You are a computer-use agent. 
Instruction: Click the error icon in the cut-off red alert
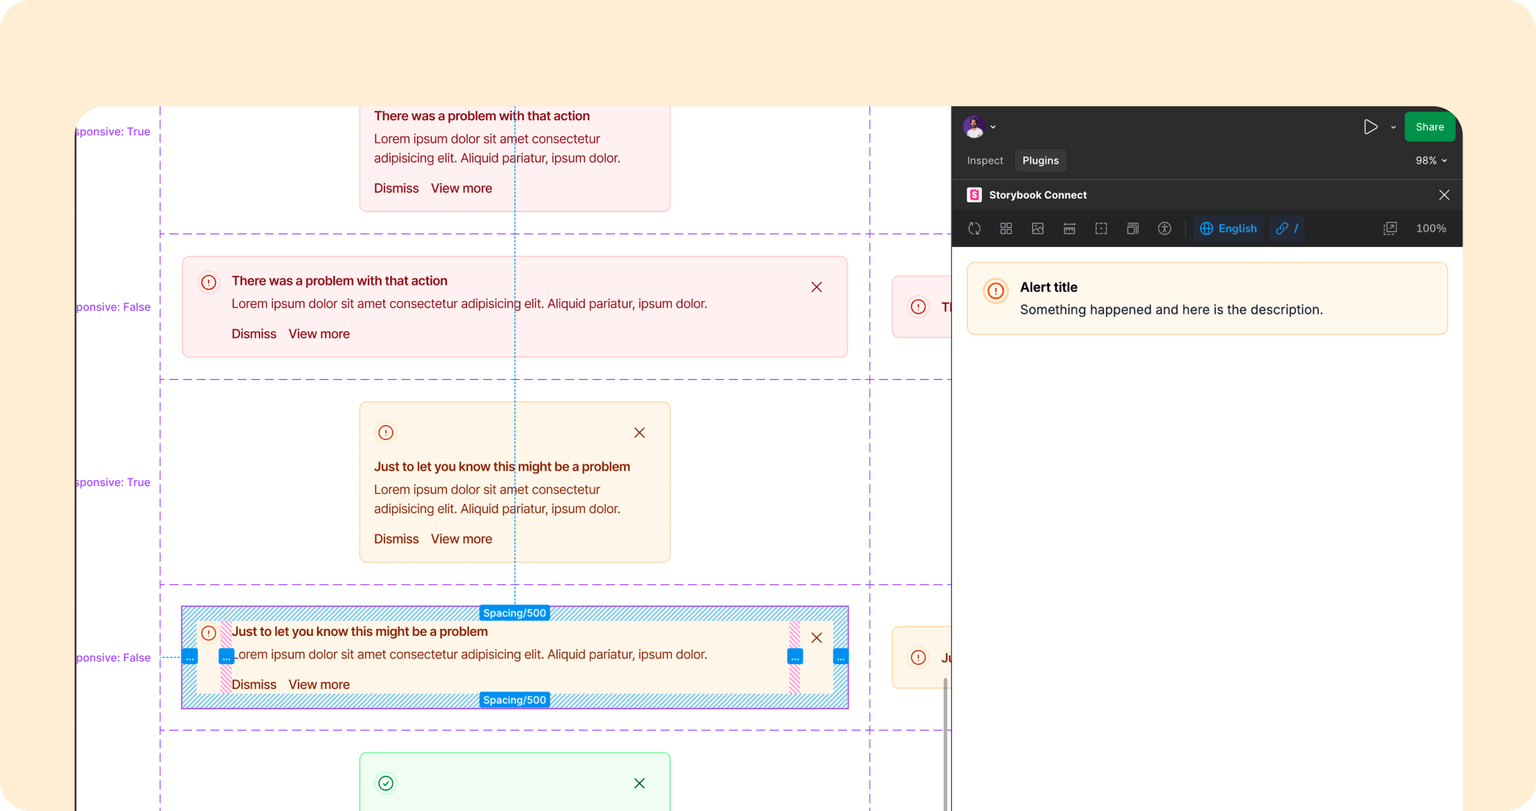coord(918,307)
